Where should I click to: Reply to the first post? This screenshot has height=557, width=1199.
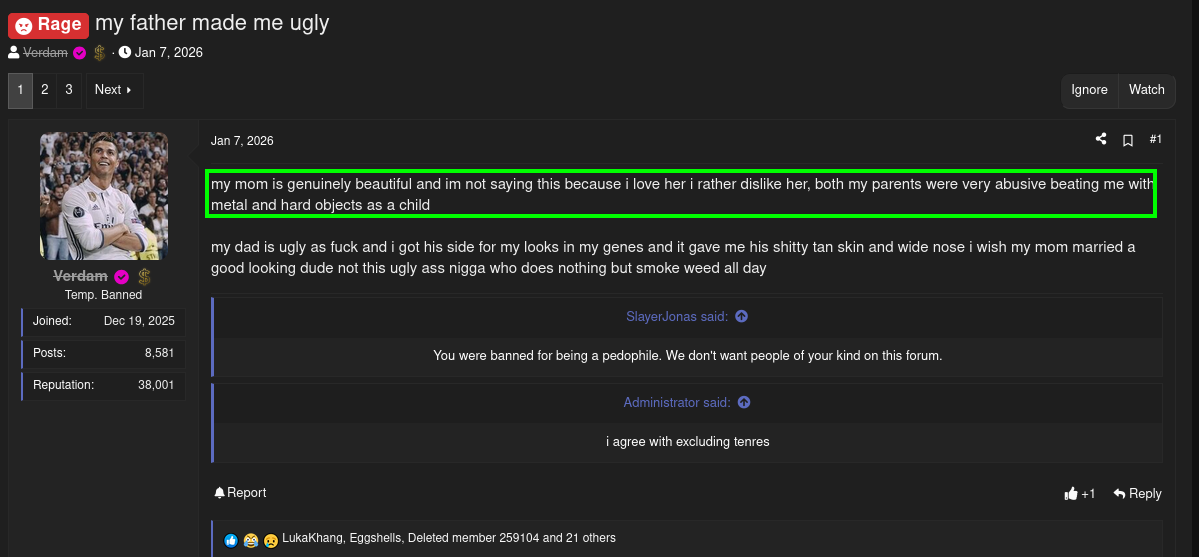click(x=1137, y=493)
